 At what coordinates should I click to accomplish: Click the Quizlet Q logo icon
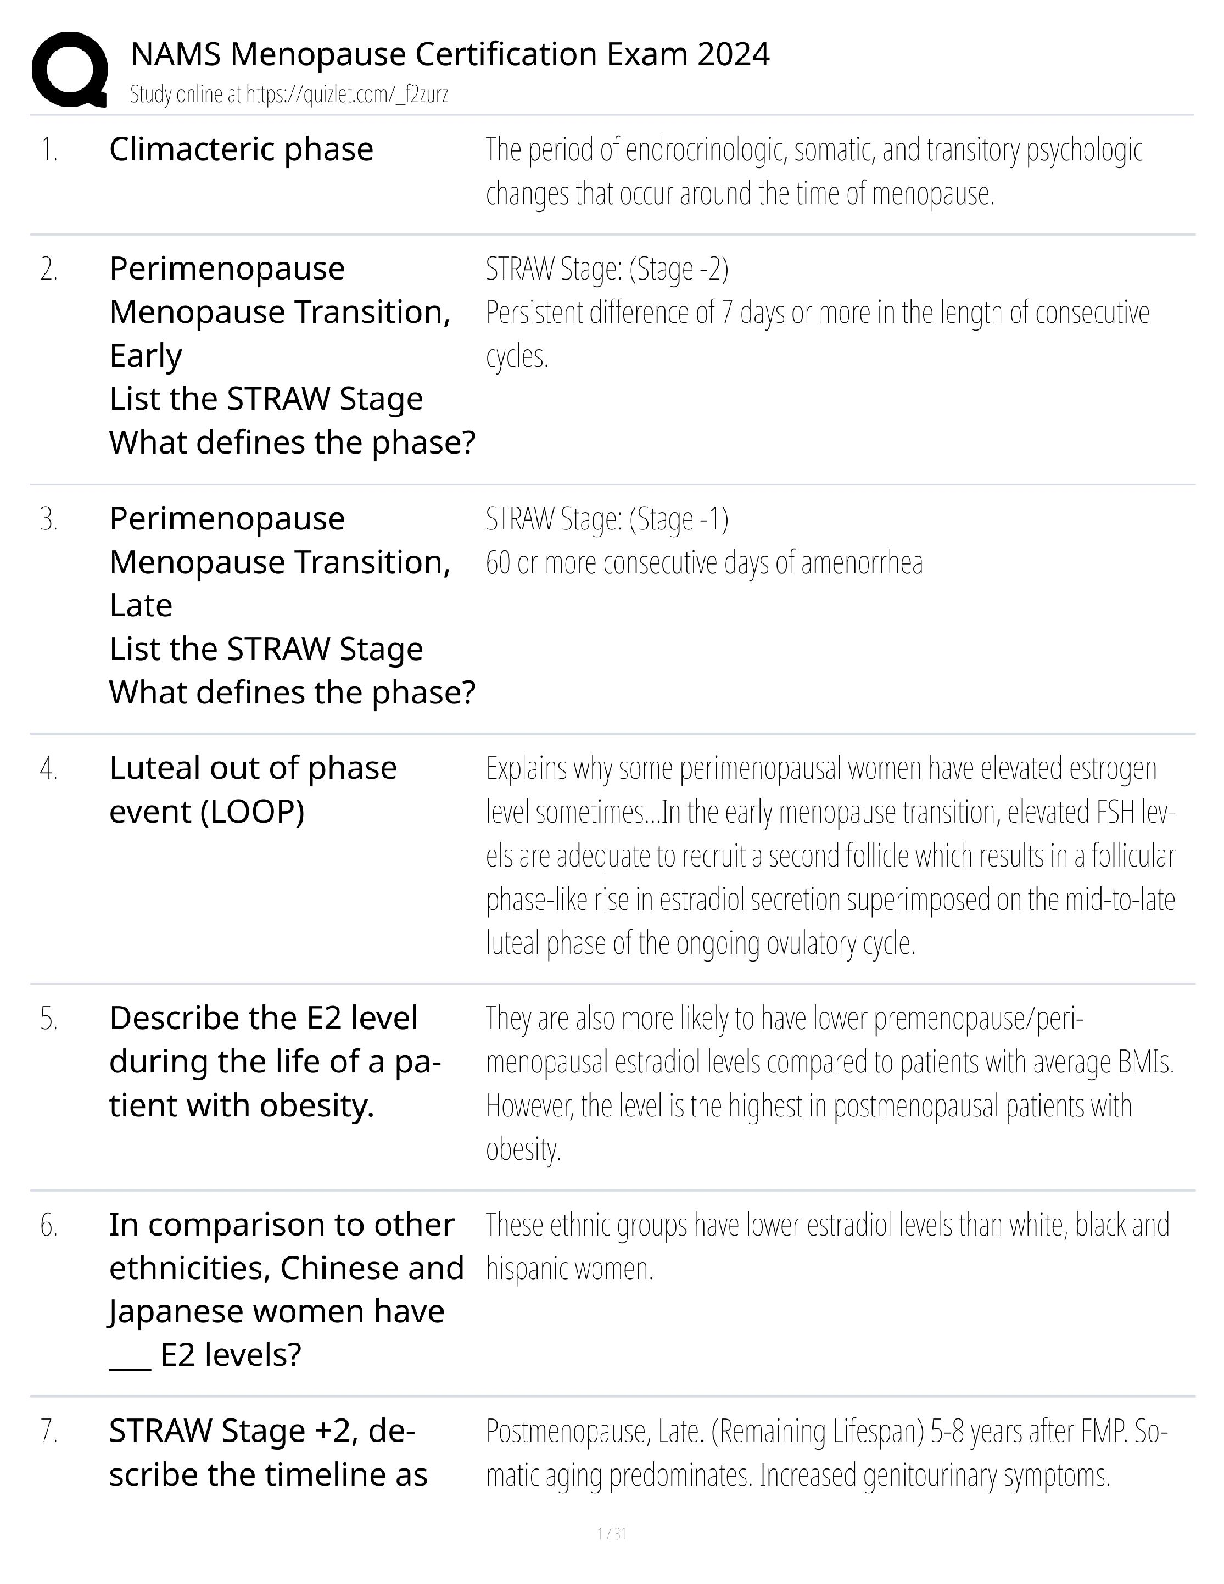69,70
